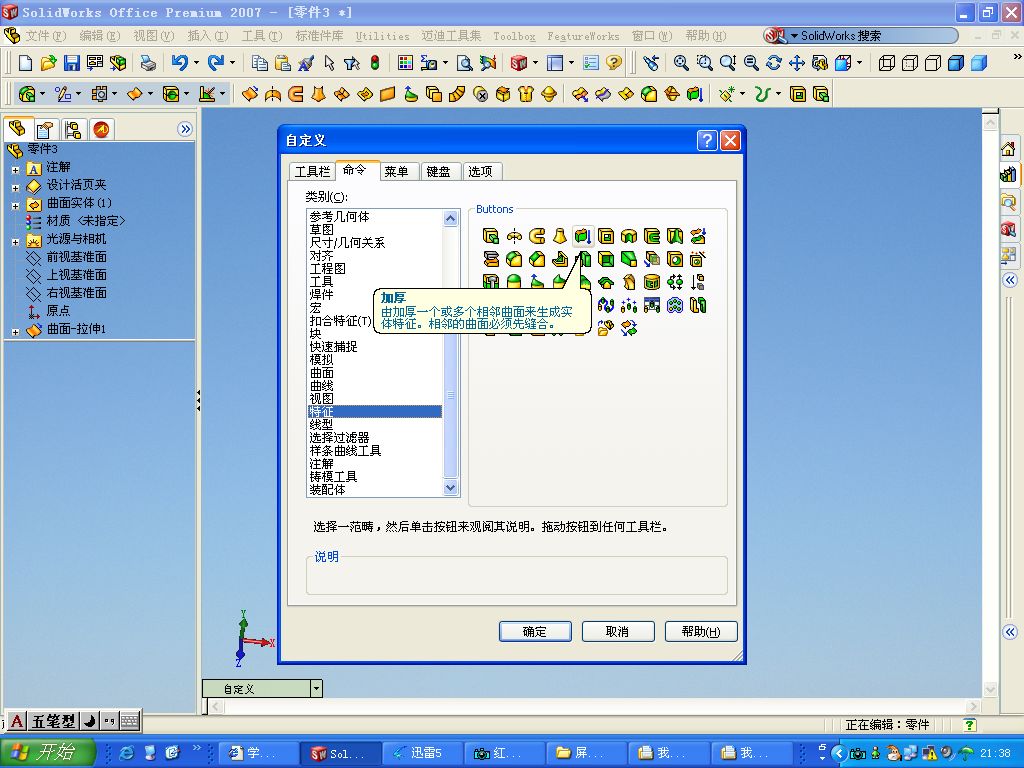Click the category list scroll down arrow
Screen dimensions: 1024x768
[x=451, y=487]
